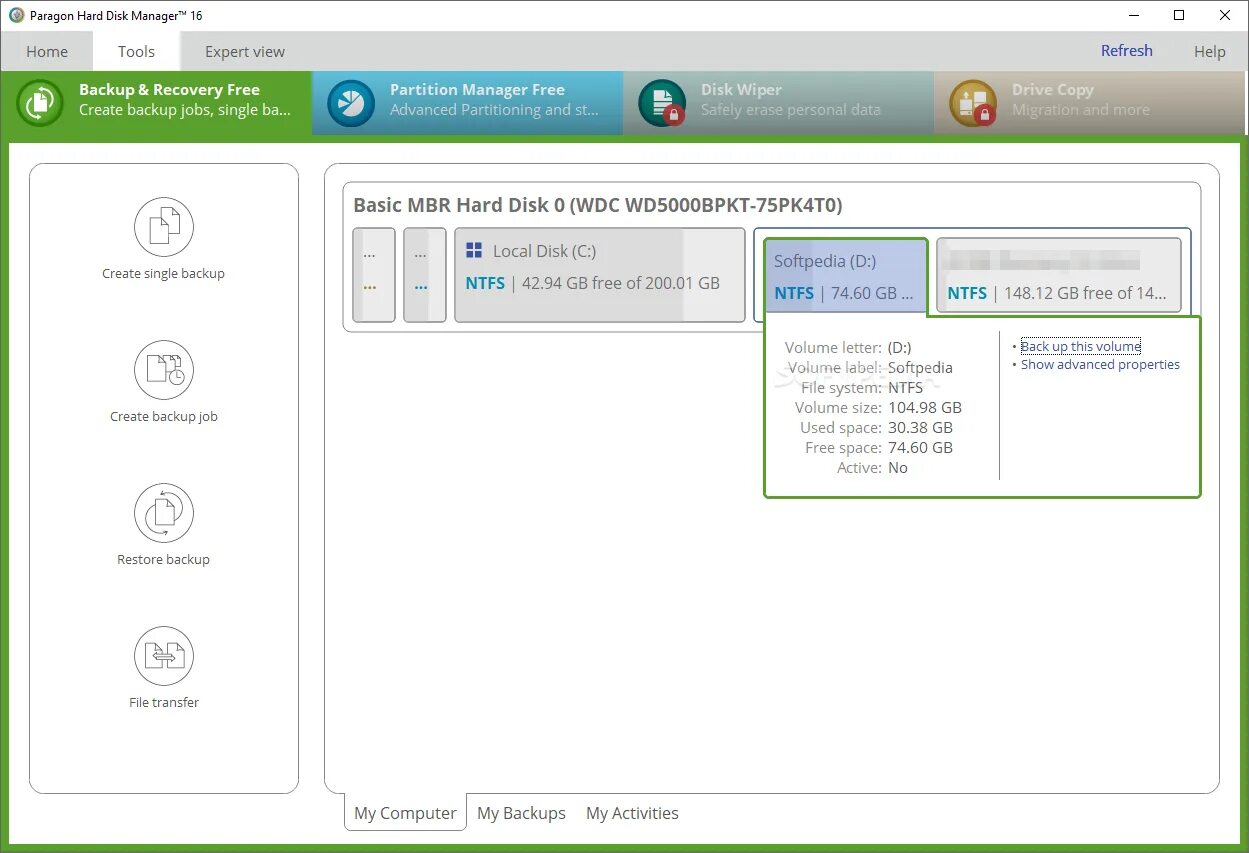The image size is (1249, 853).
Task: Minimize the Paragon Hard Disk Manager window
Action: click(1134, 15)
